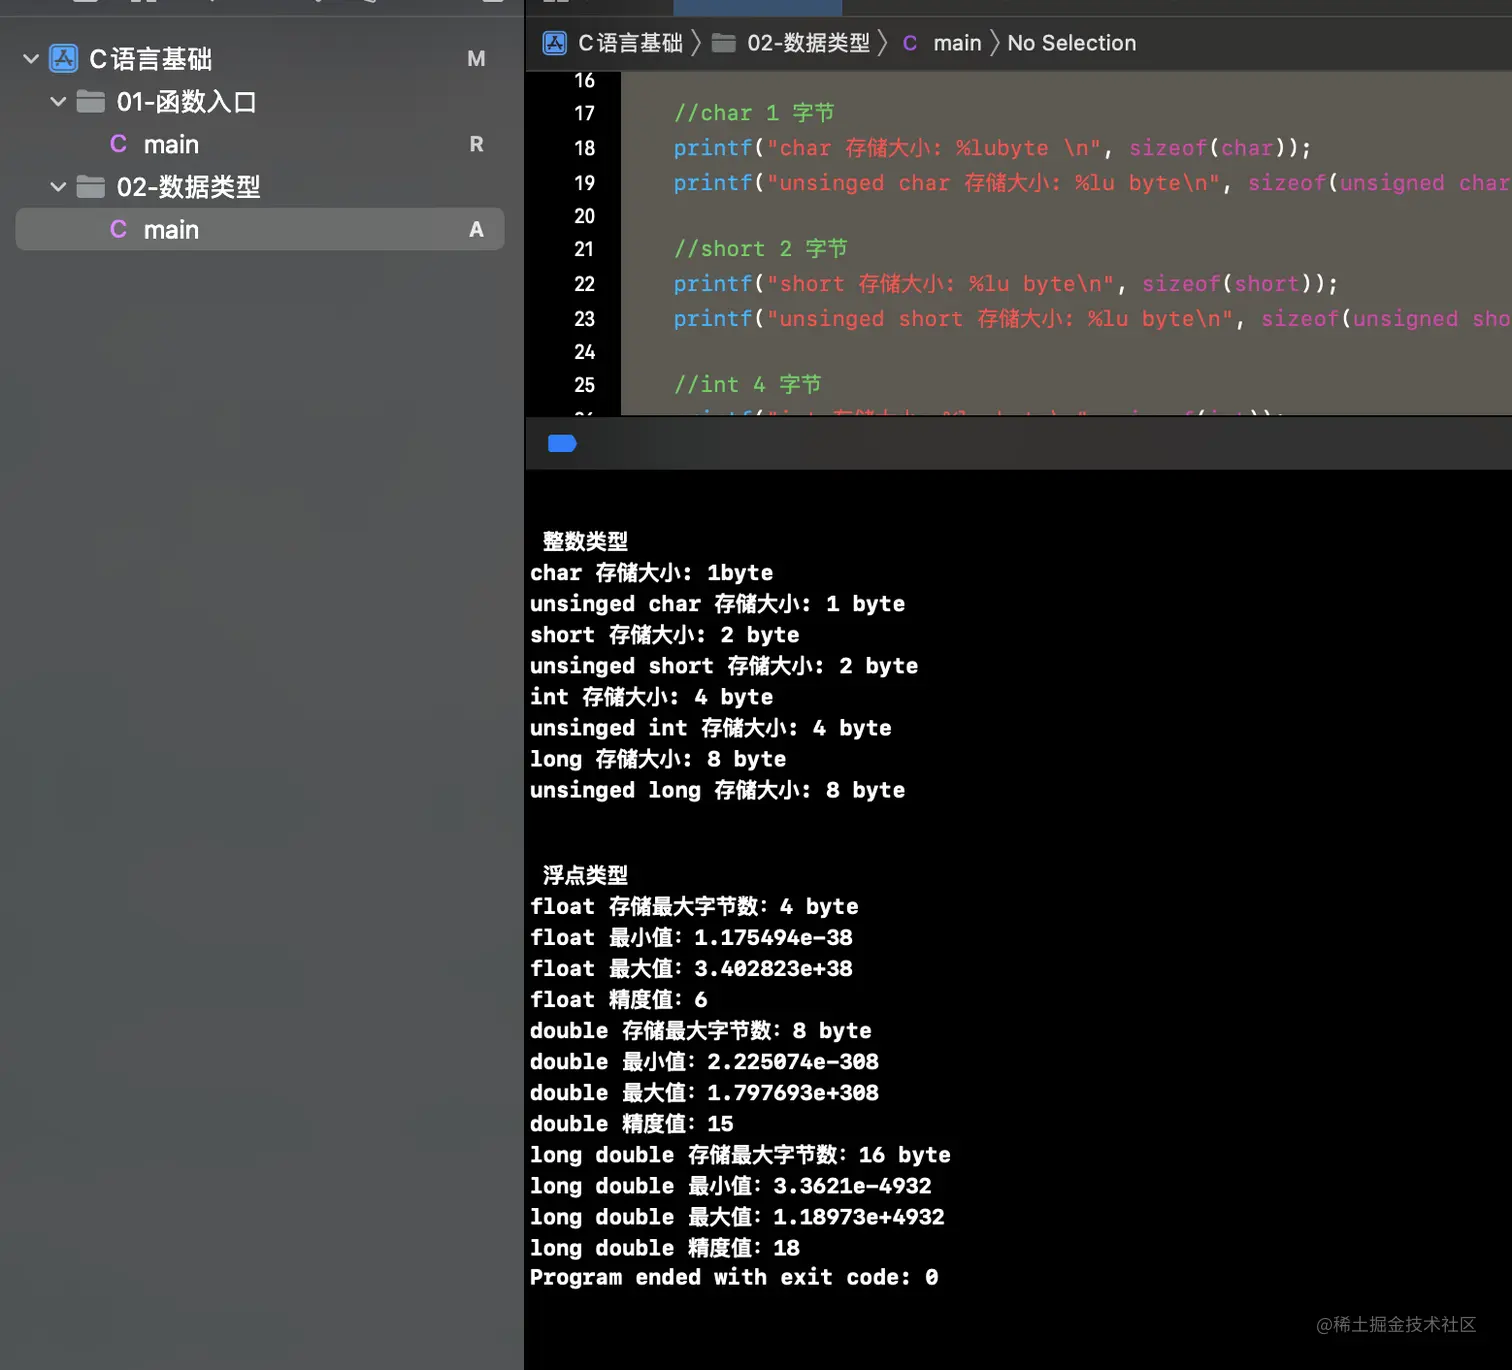Click the printf 'short 存储大小' code line
This screenshot has width=1512, height=1370.
pos(1005,284)
